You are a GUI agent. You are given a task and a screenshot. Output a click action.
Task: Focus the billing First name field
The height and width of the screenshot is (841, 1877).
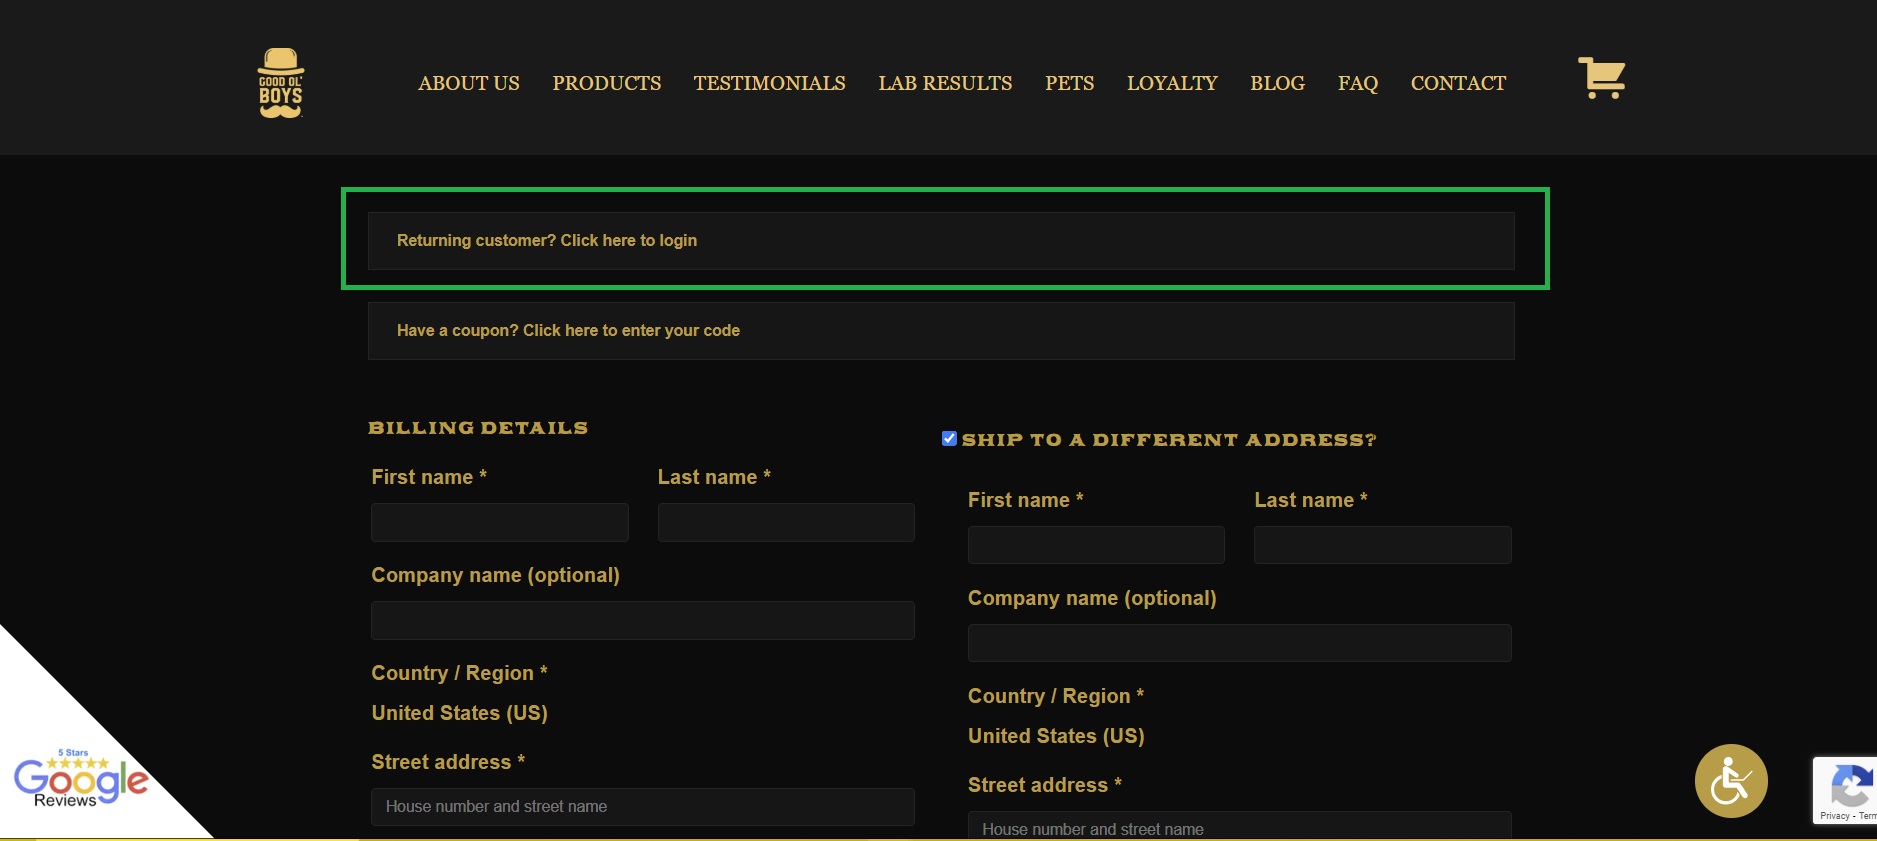(x=500, y=523)
